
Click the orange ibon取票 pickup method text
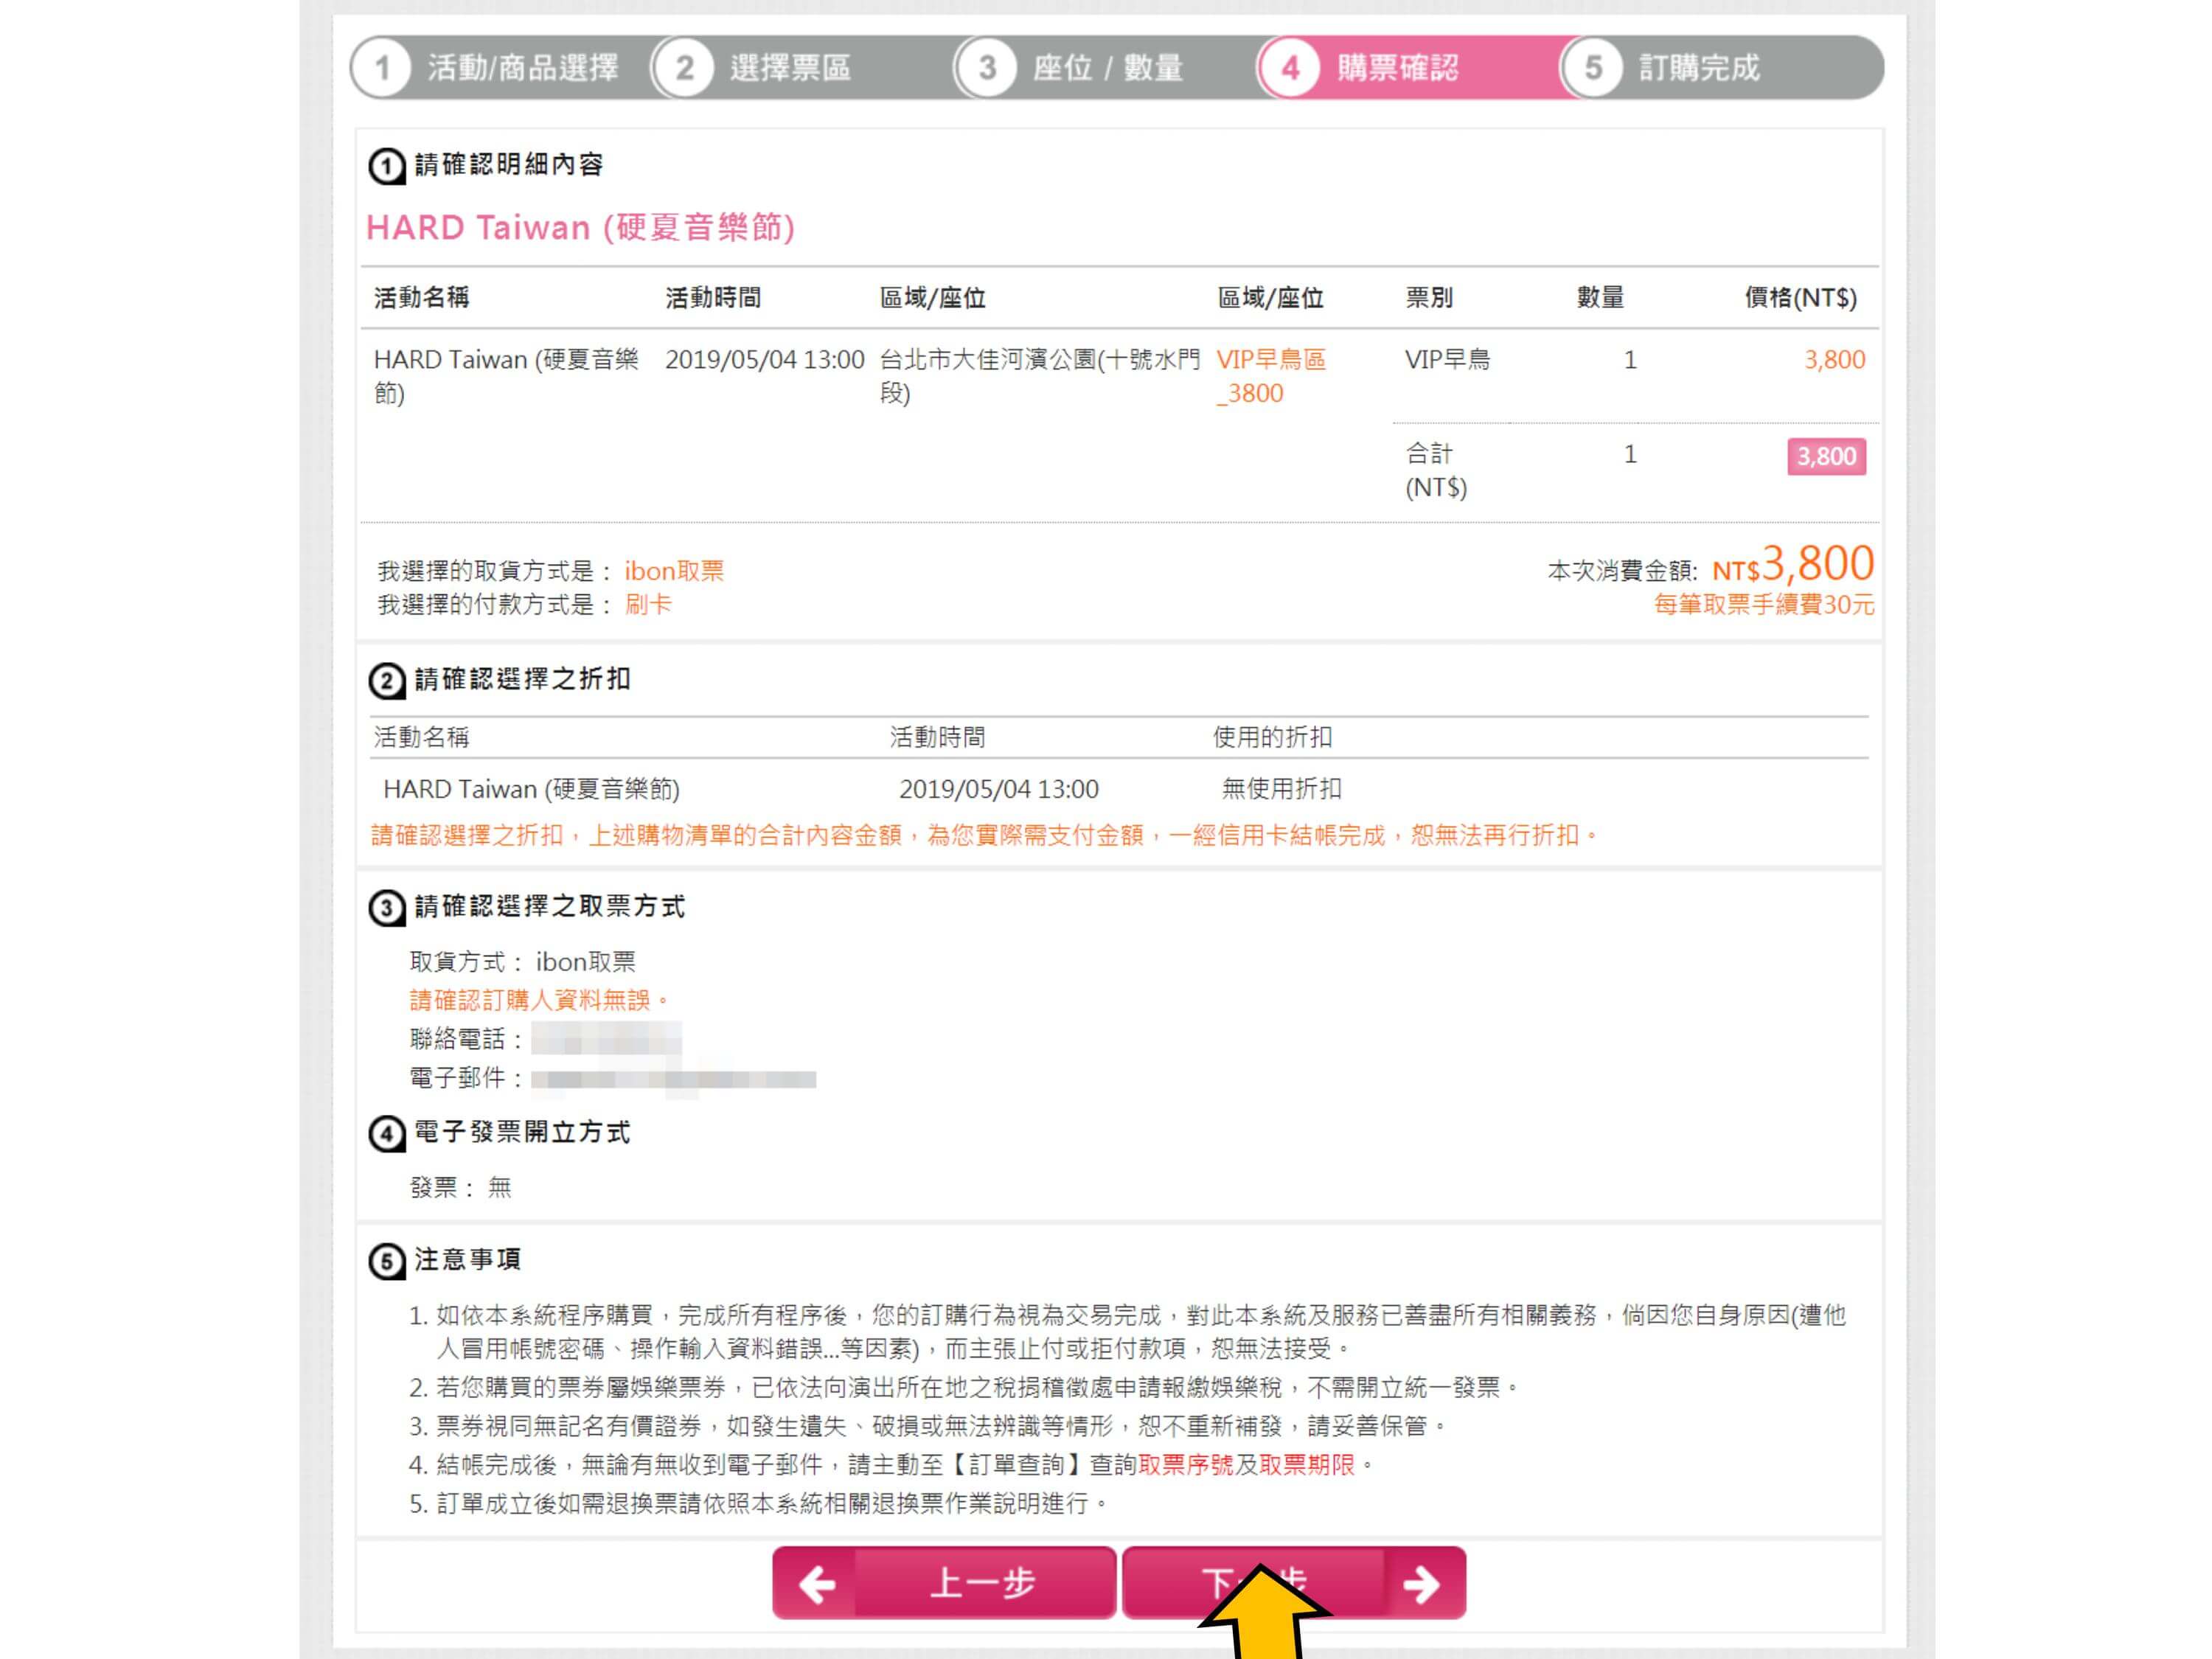click(x=674, y=571)
